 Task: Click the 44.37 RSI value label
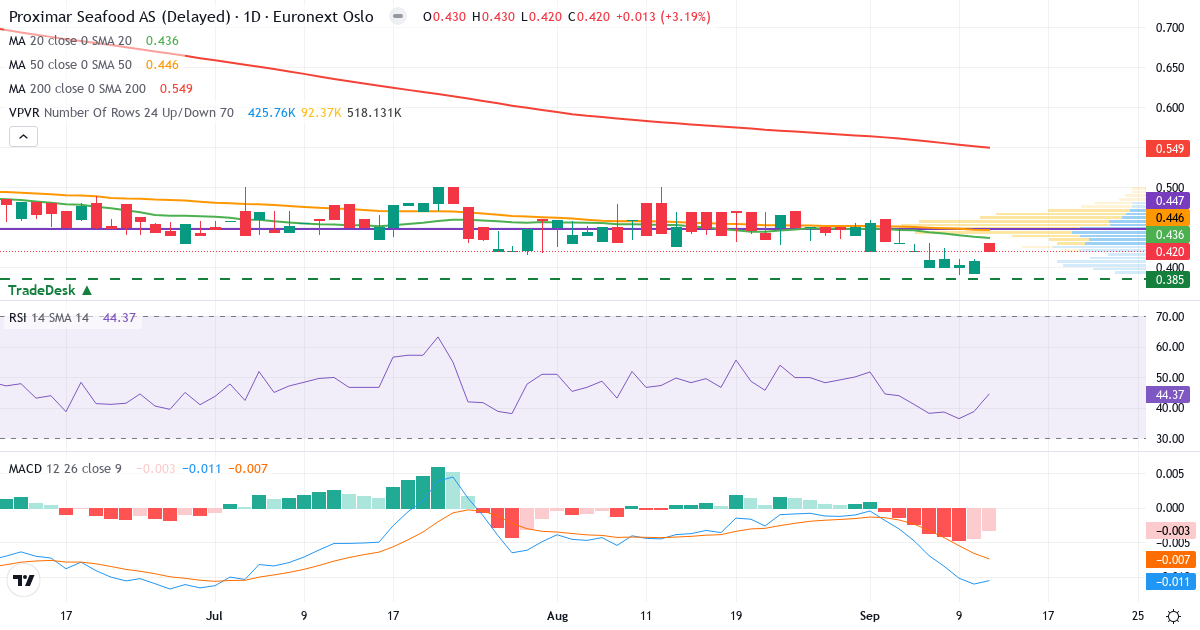click(x=1169, y=395)
